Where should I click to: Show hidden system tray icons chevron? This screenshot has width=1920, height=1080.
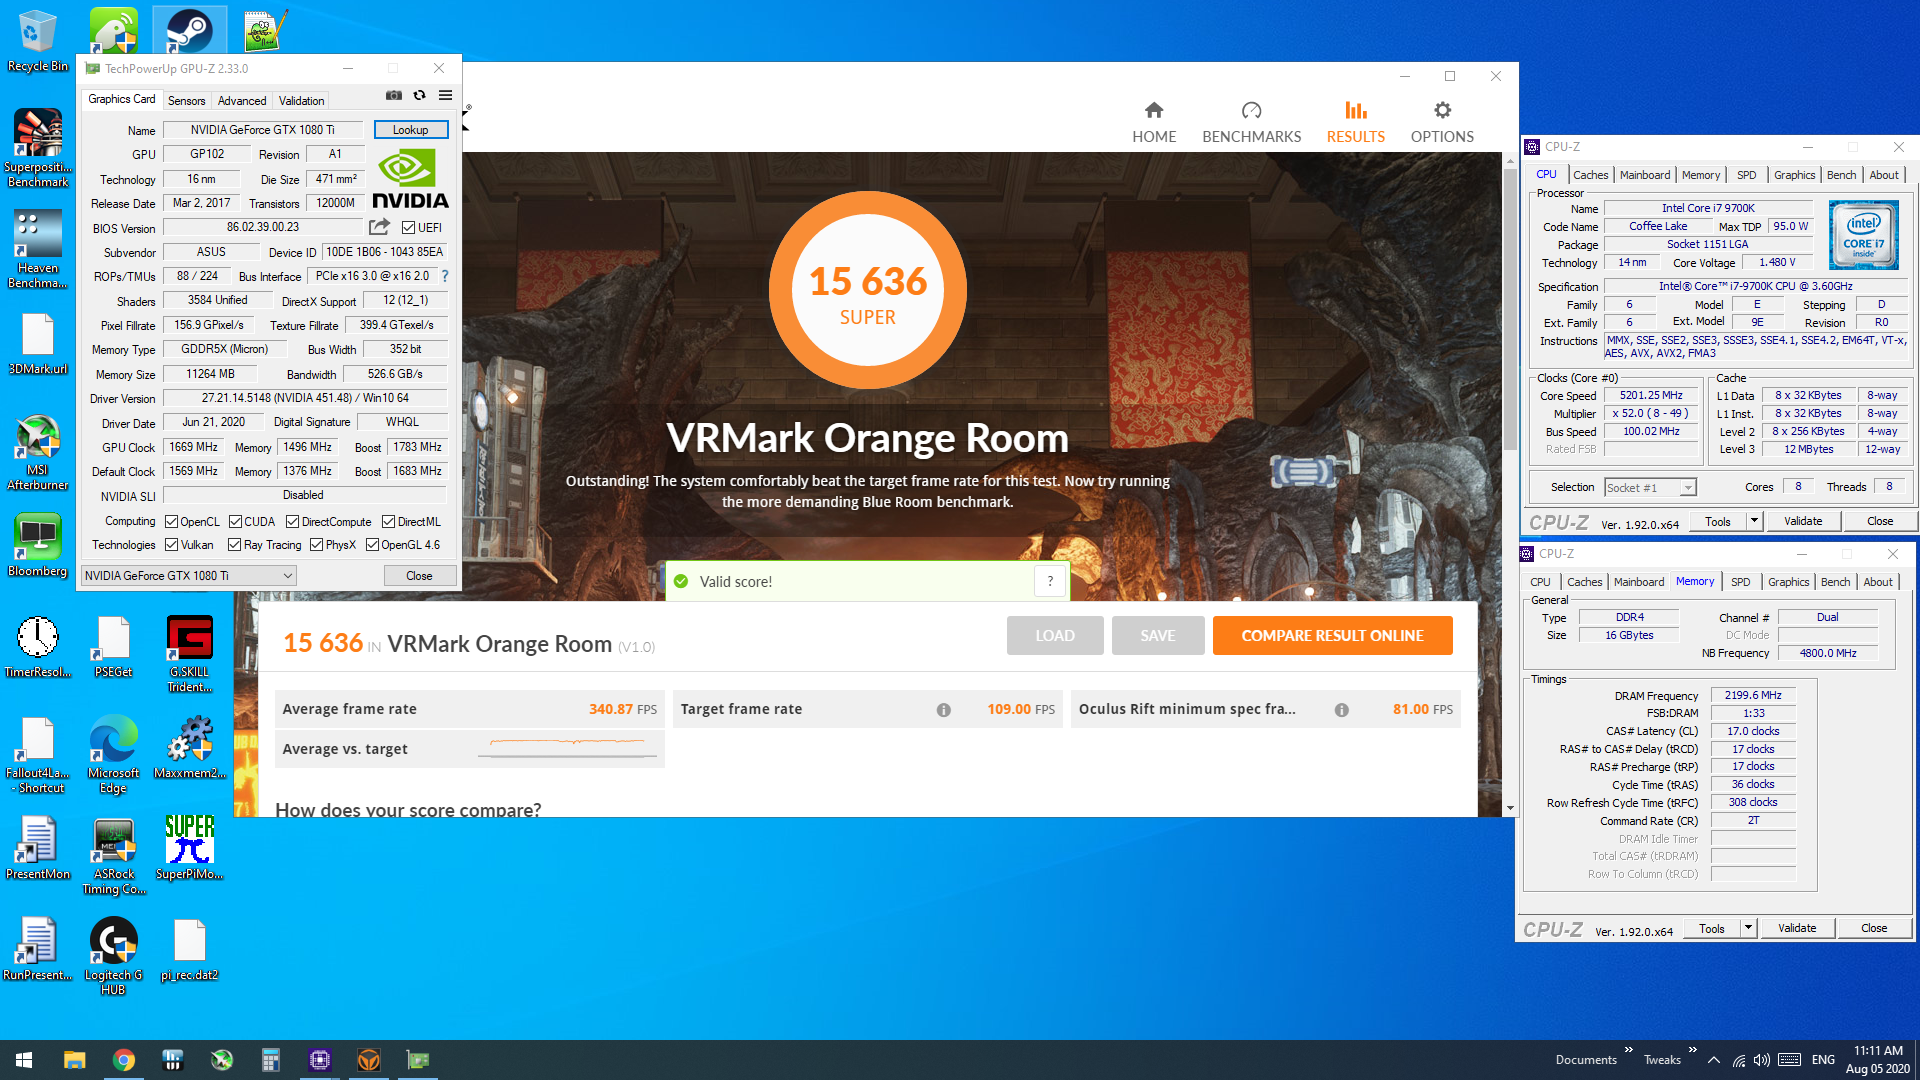tap(1714, 1060)
